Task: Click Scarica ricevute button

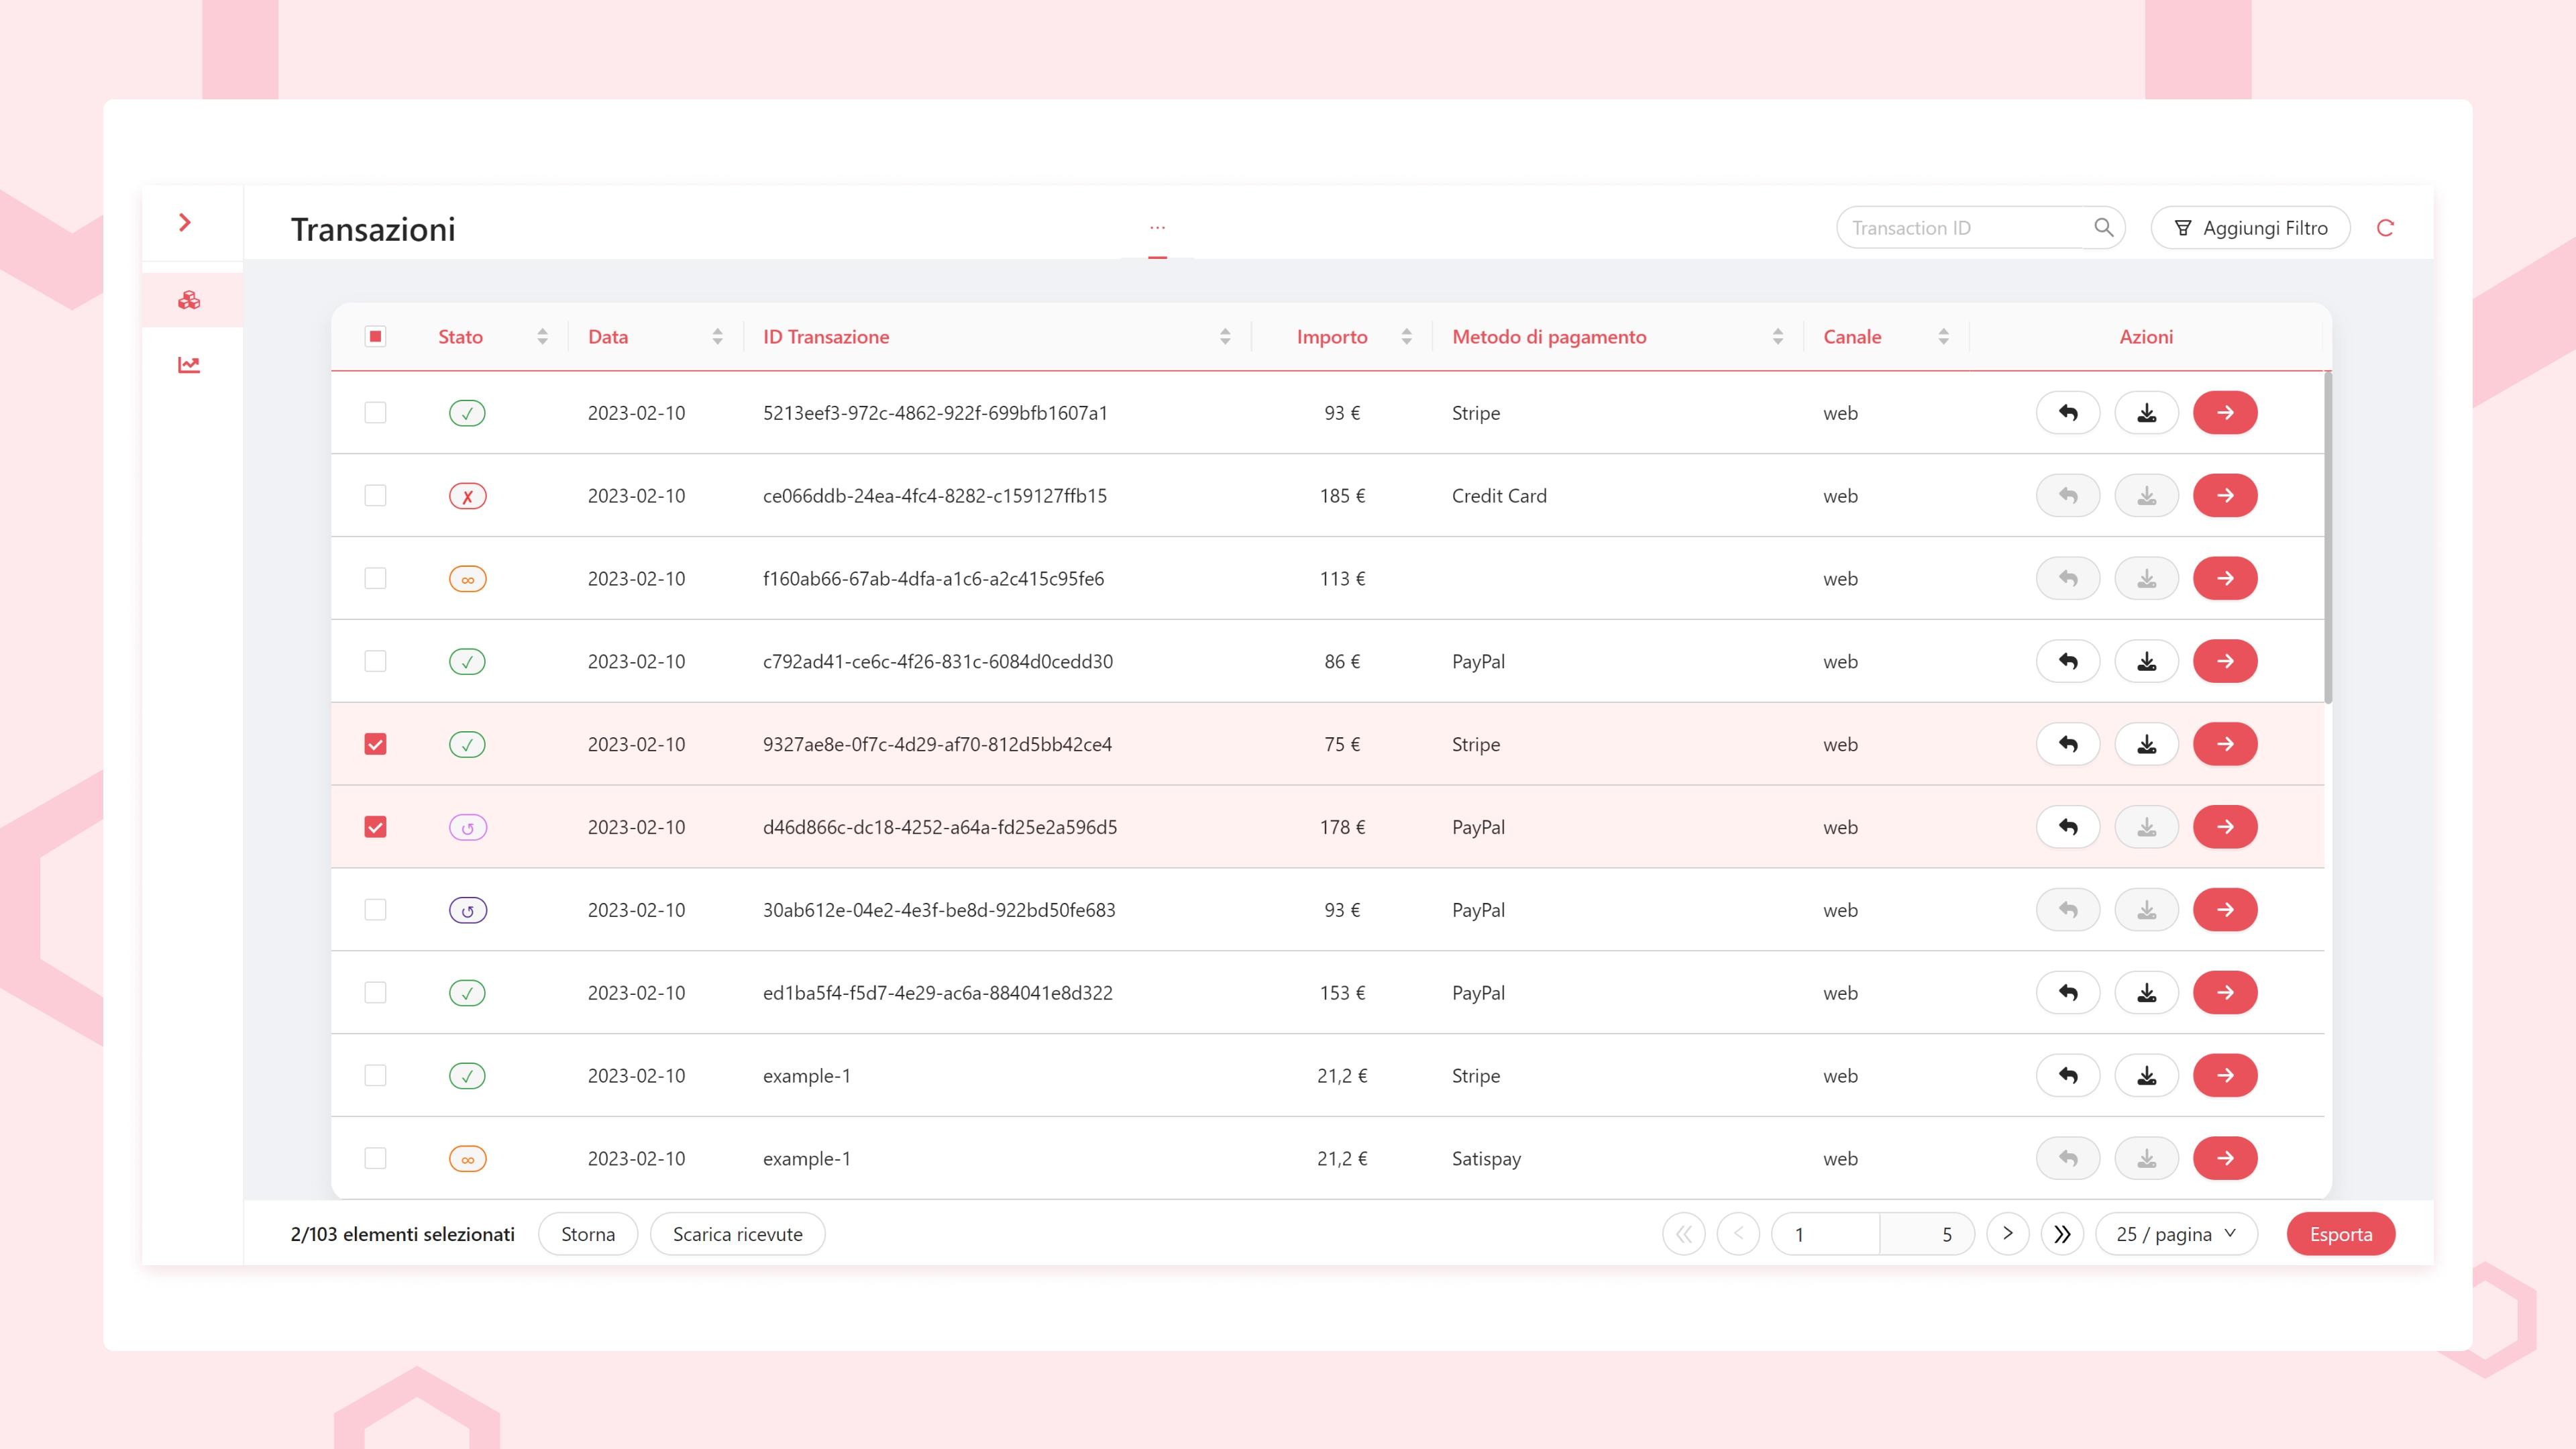Action: (x=738, y=1234)
